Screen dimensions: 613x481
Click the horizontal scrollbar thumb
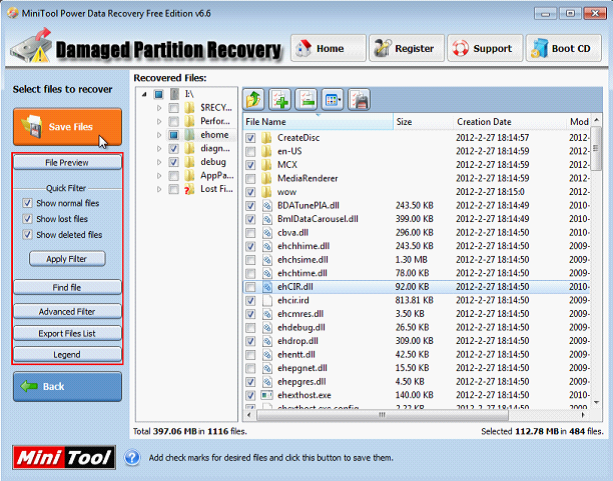(x=382, y=415)
